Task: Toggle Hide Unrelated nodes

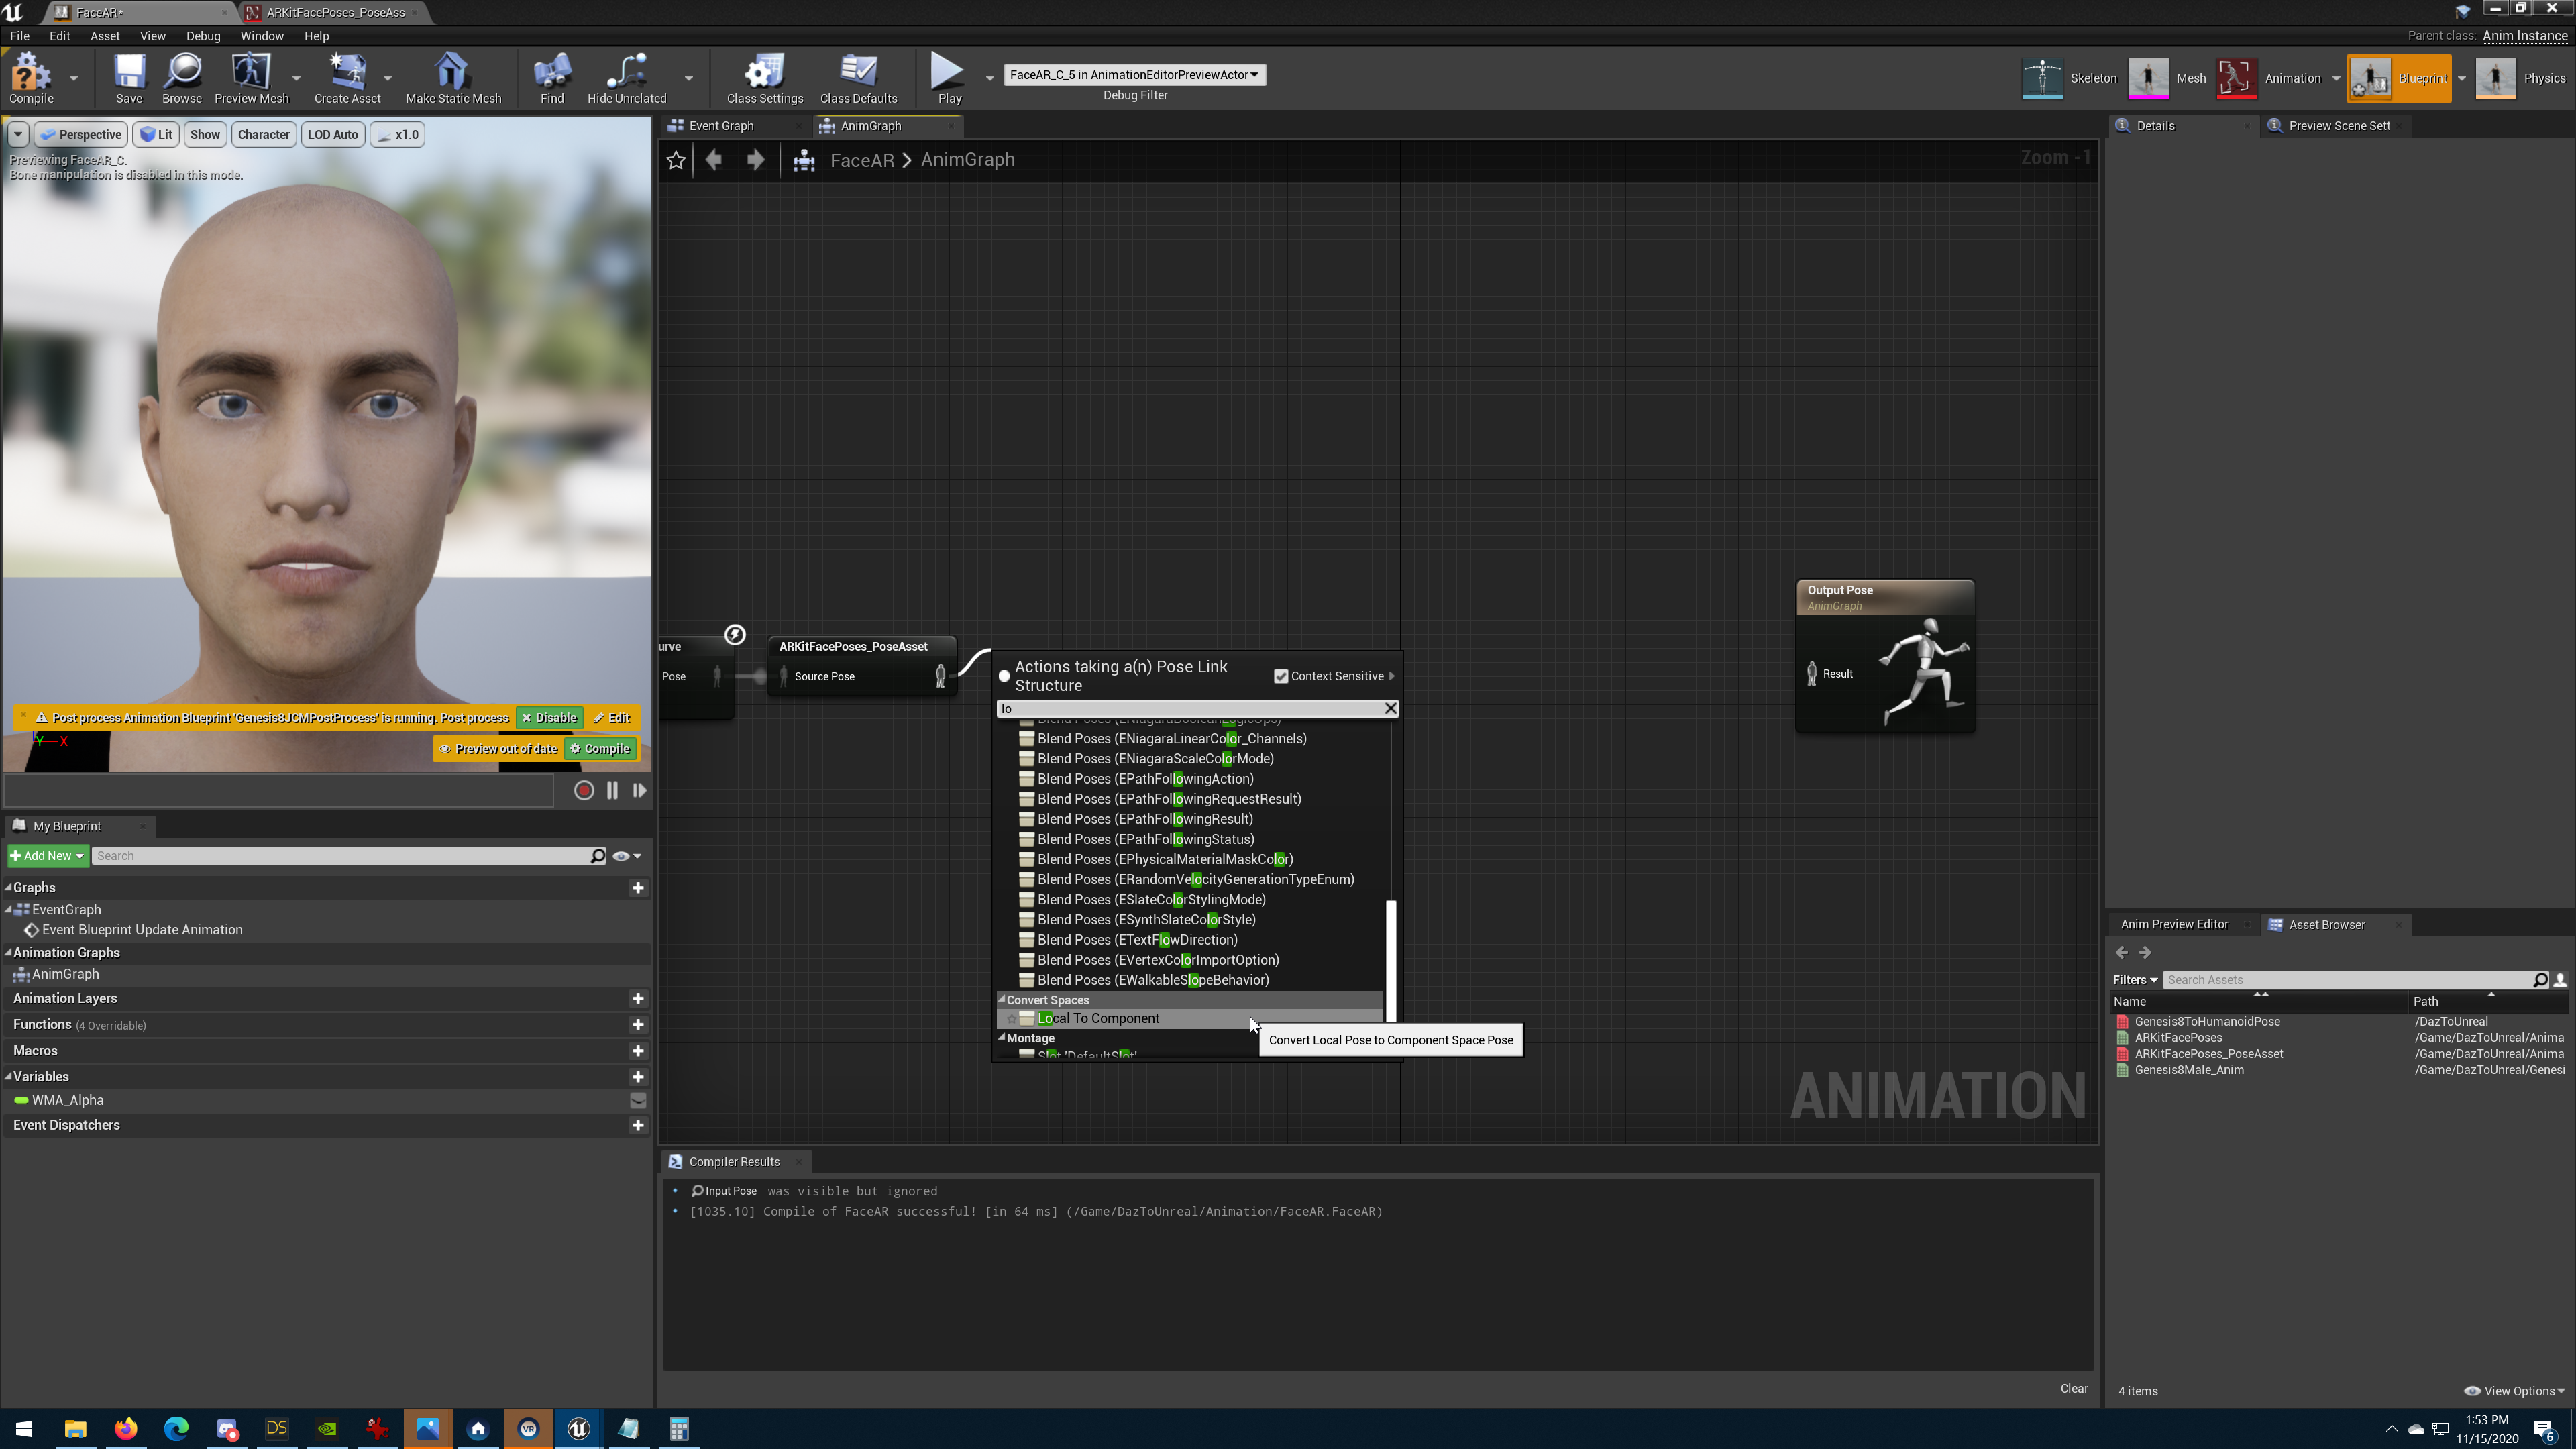Action: [x=627, y=78]
